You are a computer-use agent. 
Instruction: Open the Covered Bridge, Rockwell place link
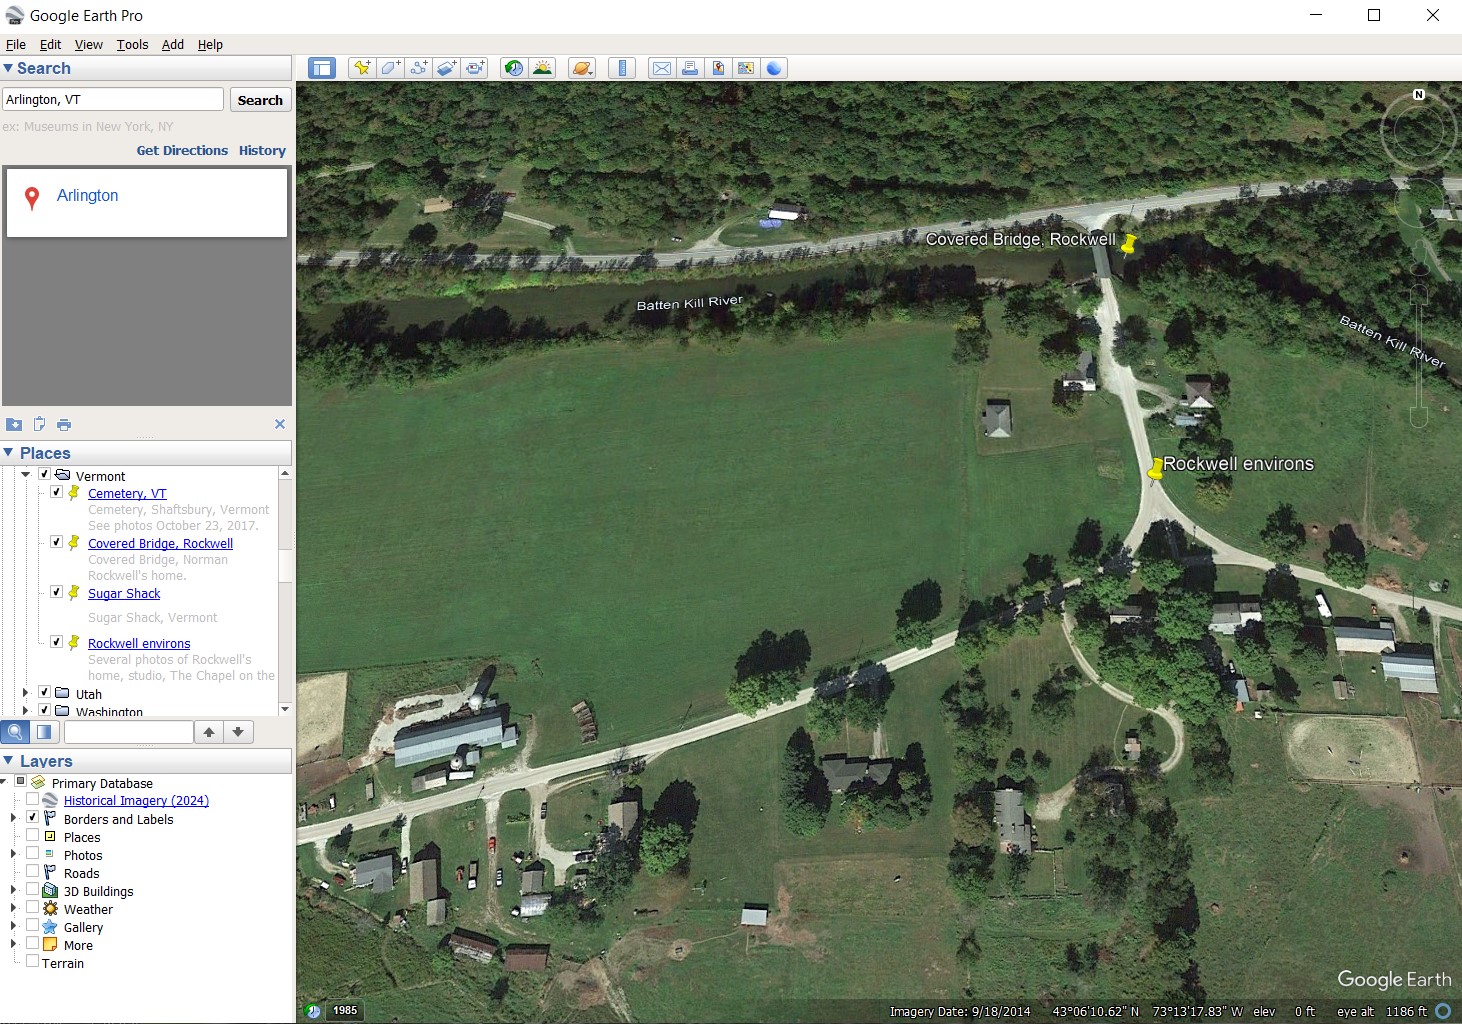click(x=160, y=543)
